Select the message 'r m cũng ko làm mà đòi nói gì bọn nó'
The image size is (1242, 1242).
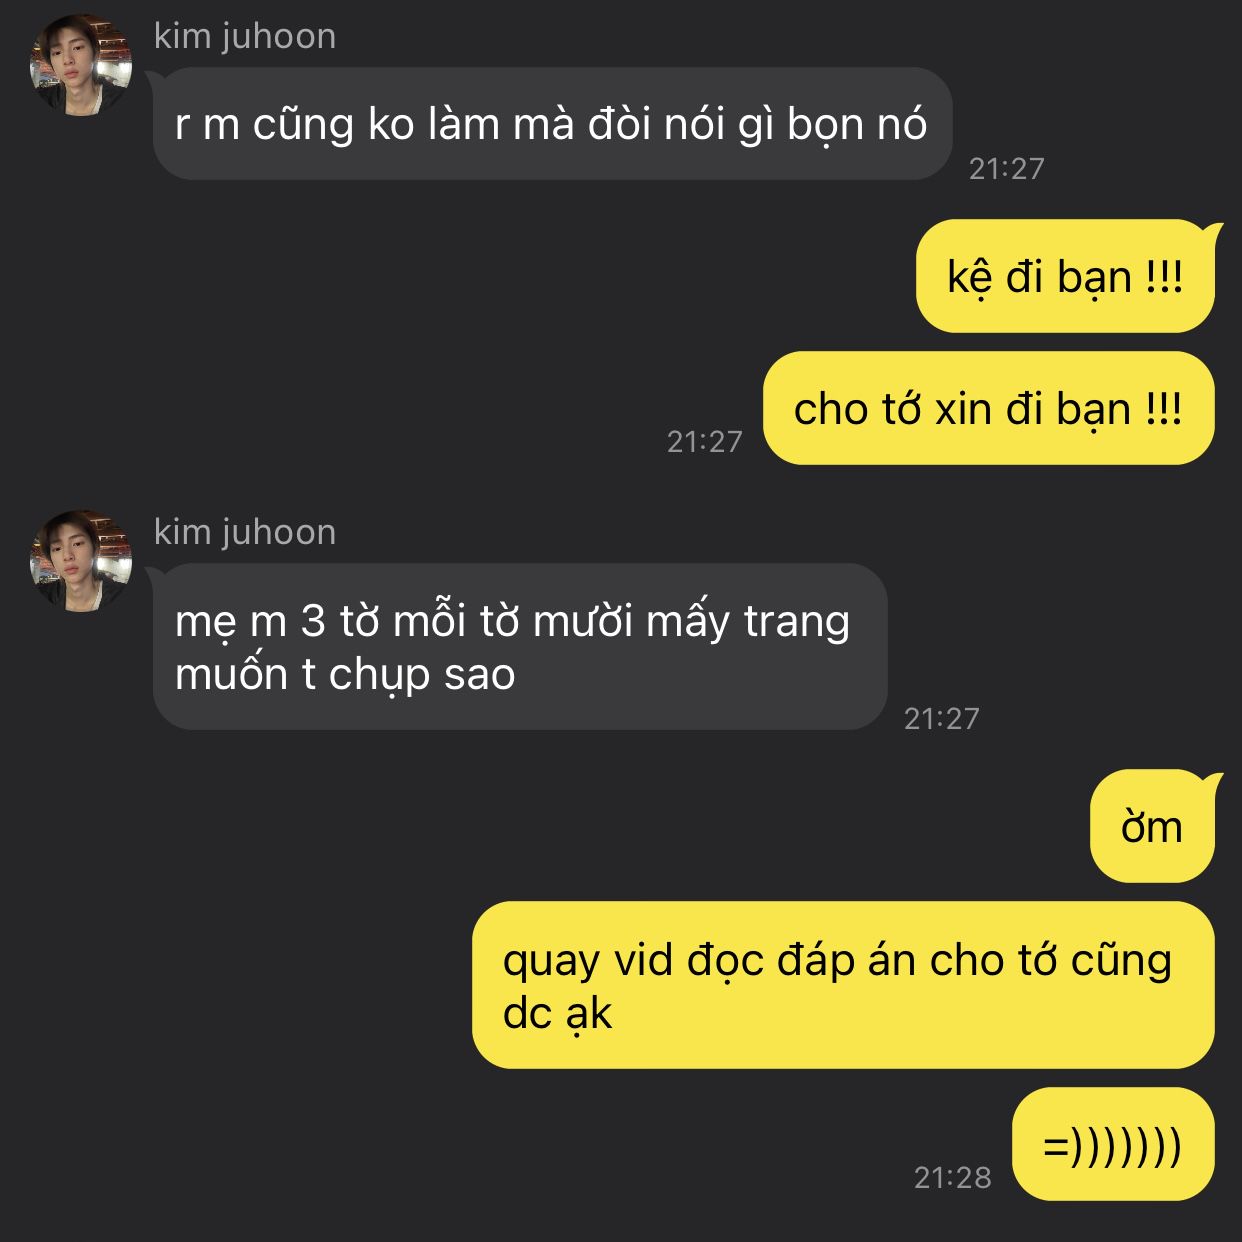pyautogui.click(x=552, y=124)
